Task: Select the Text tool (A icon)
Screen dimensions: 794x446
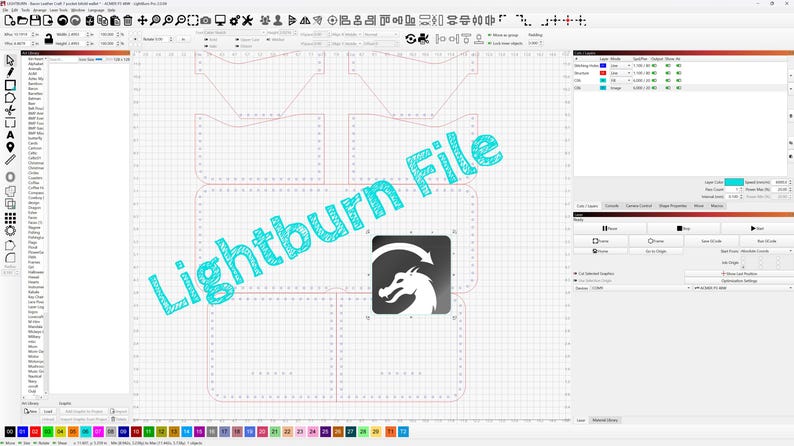Action: tap(10, 135)
